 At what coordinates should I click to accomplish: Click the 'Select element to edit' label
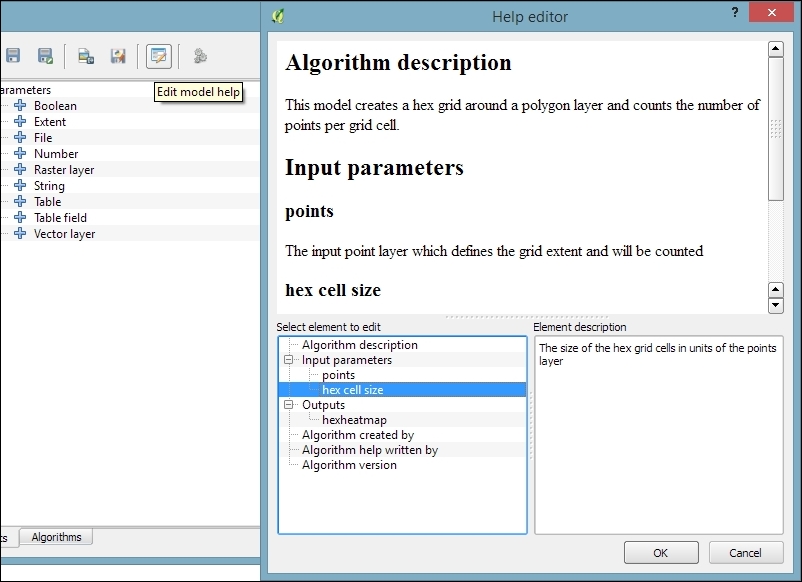[x=328, y=327]
